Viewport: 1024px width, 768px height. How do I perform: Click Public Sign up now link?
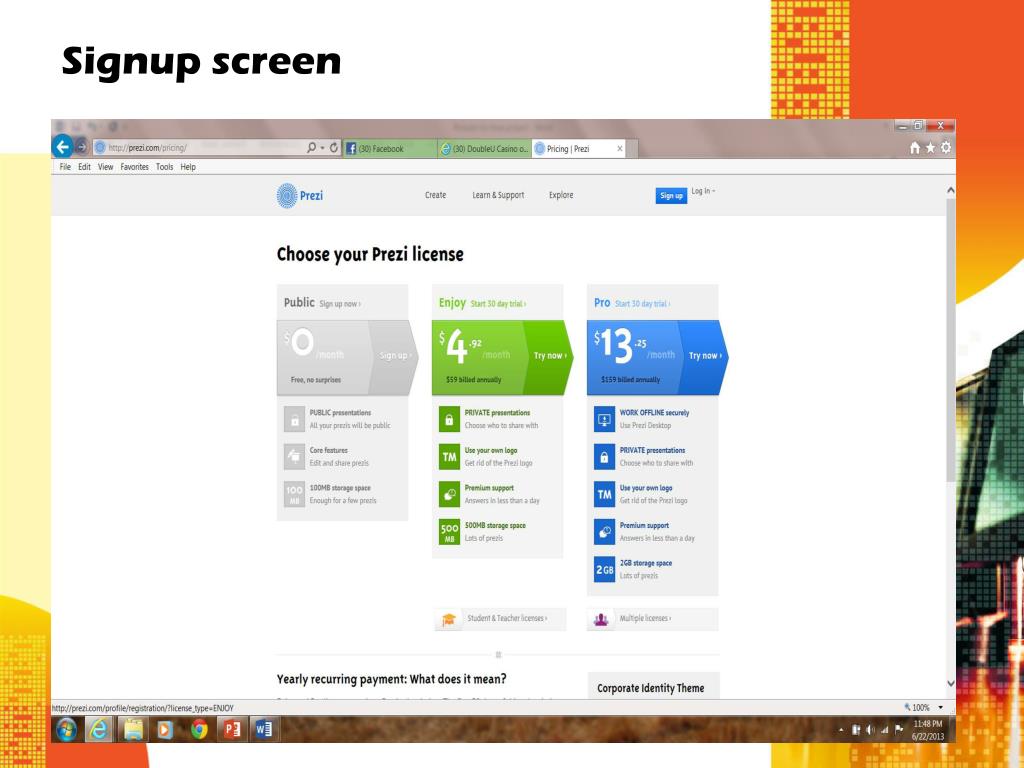[x=340, y=304]
